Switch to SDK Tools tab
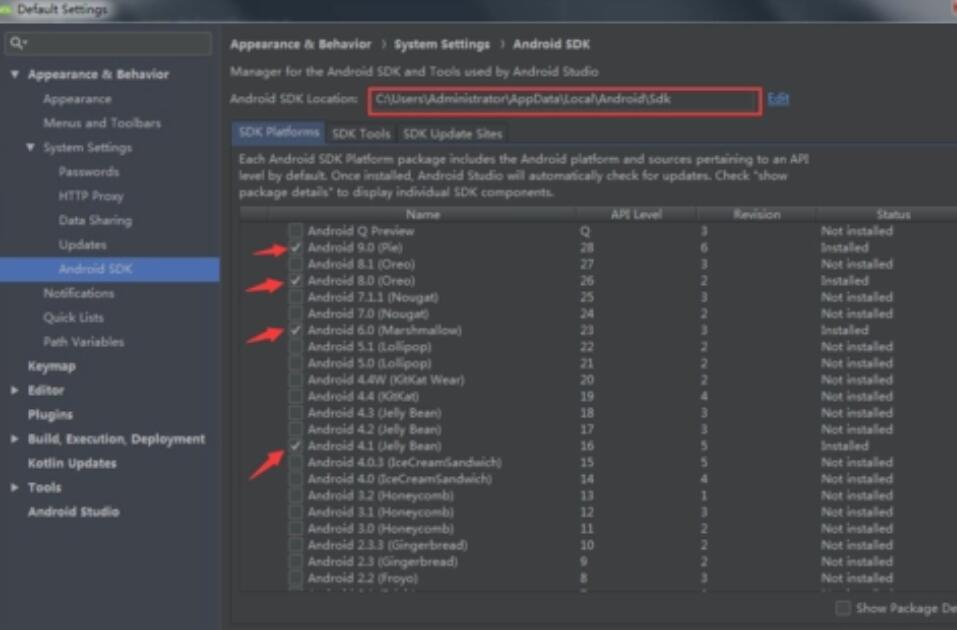The height and width of the screenshot is (630, 957). (x=361, y=134)
